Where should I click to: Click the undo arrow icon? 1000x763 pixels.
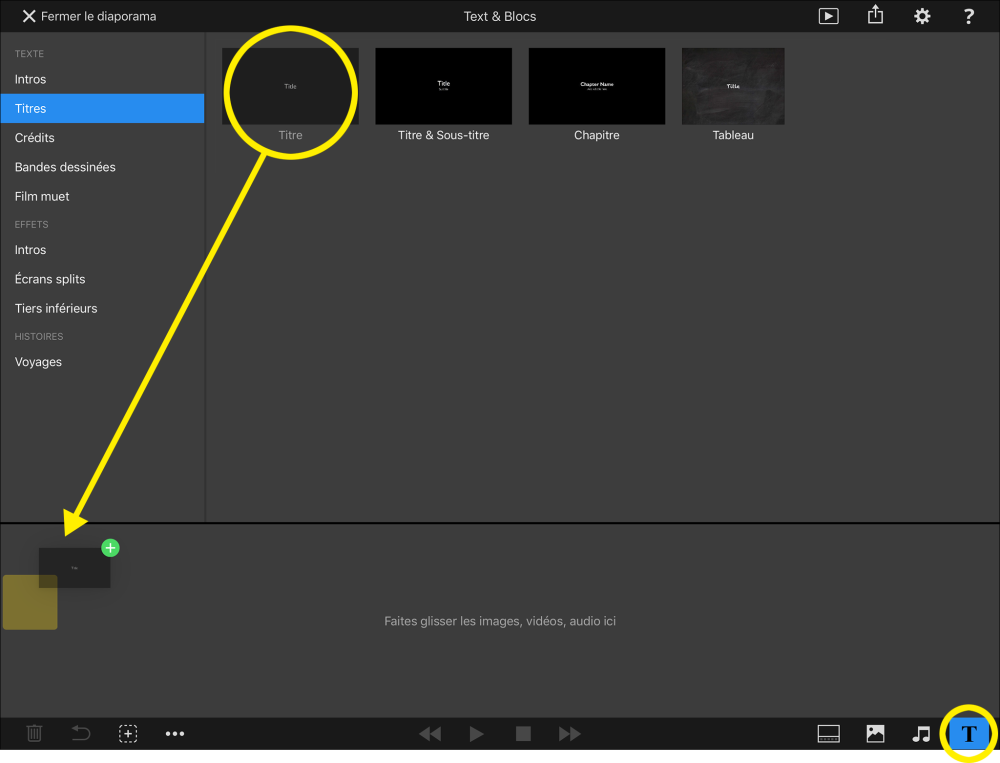click(81, 734)
